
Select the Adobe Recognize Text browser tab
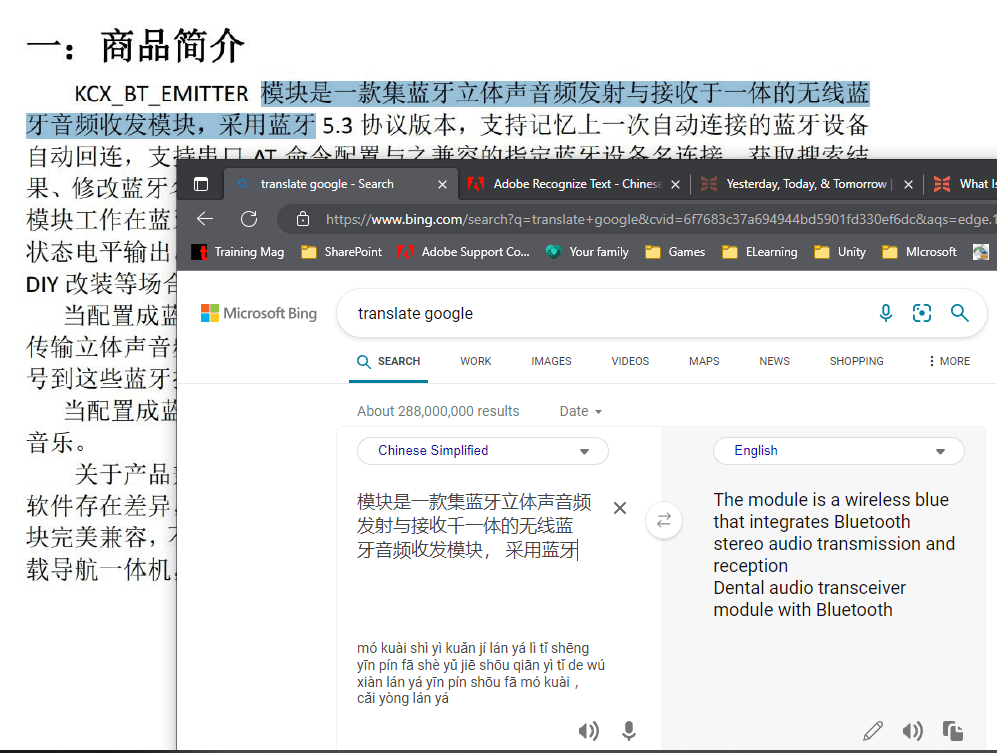(571, 184)
